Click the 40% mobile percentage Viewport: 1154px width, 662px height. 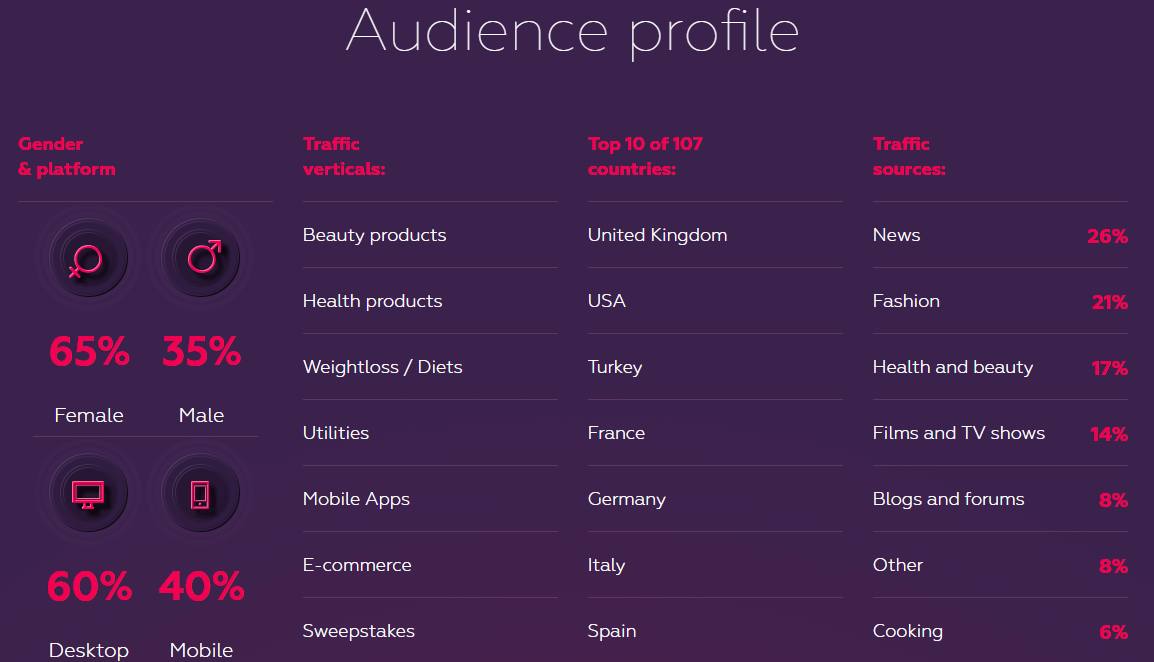click(x=202, y=586)
